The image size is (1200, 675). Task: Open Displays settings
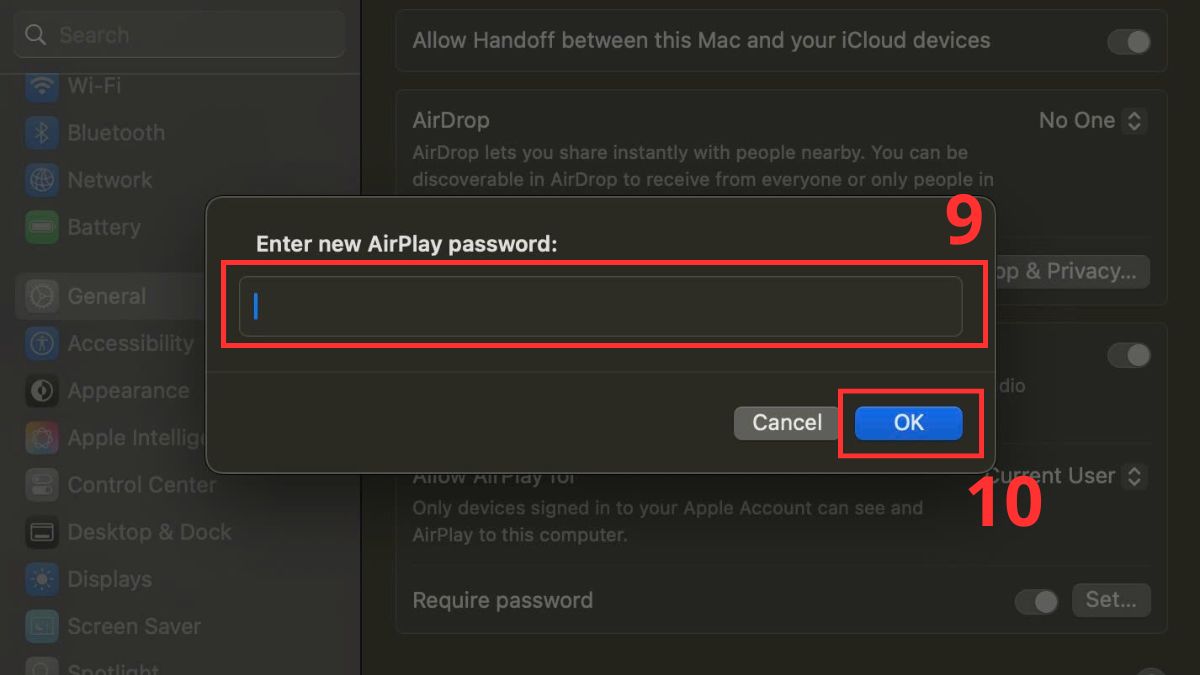tap(111, 579)
